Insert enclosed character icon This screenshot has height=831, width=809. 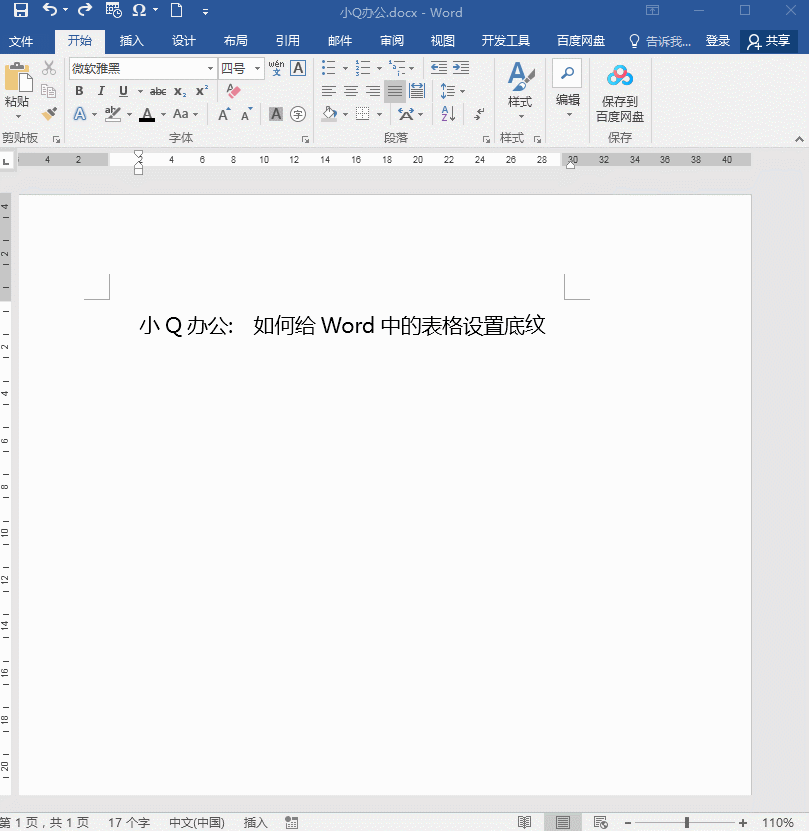tap(298, 114)
